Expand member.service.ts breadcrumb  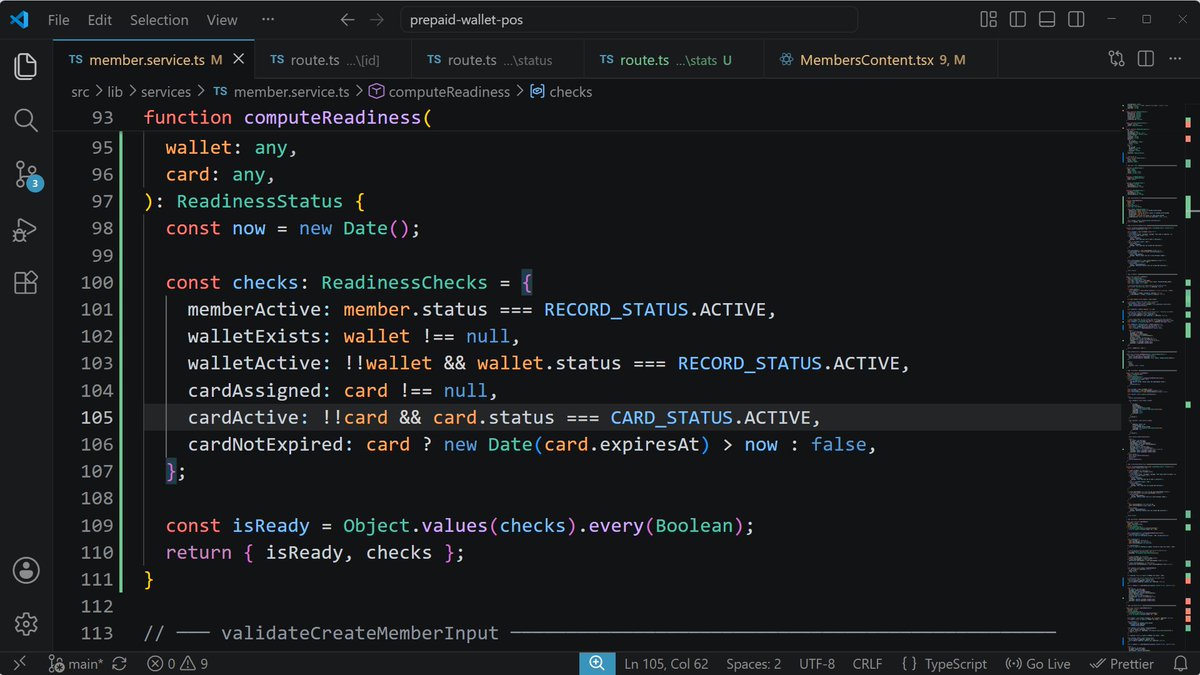[280, 91]
